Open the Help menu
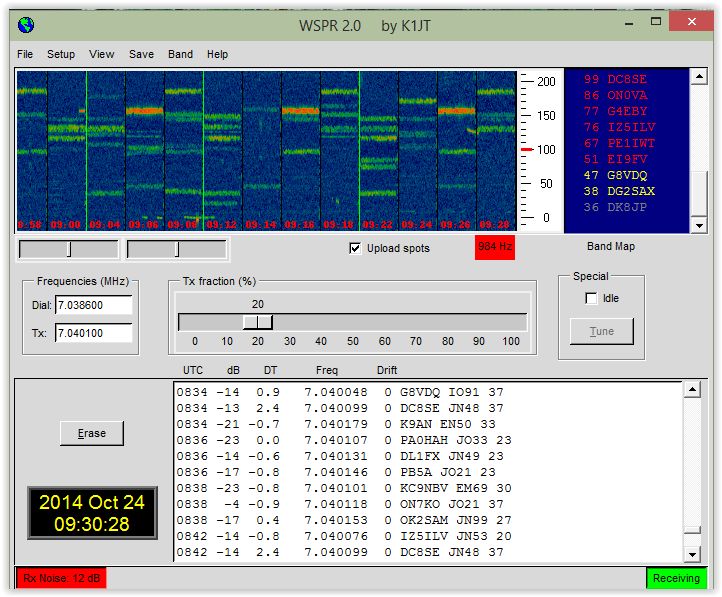Screen dimensions: 722x597 click(x=217, y=54)
